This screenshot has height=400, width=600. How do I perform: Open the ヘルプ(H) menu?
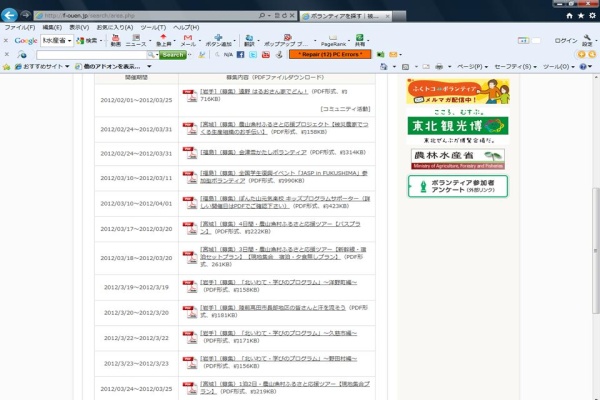pyautogui.click(x=186, y=28)
